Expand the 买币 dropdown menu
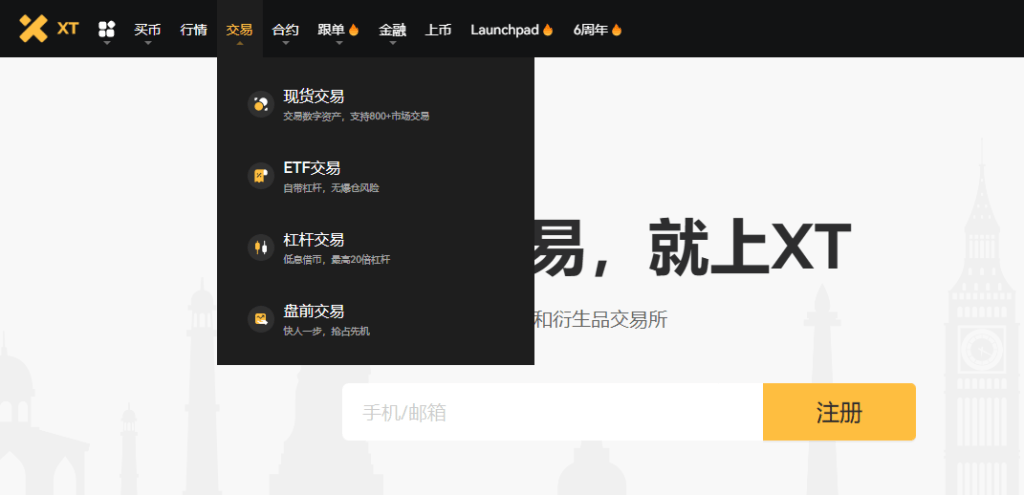Viewport: 1024px width, 495px height. tap(147, 29)
